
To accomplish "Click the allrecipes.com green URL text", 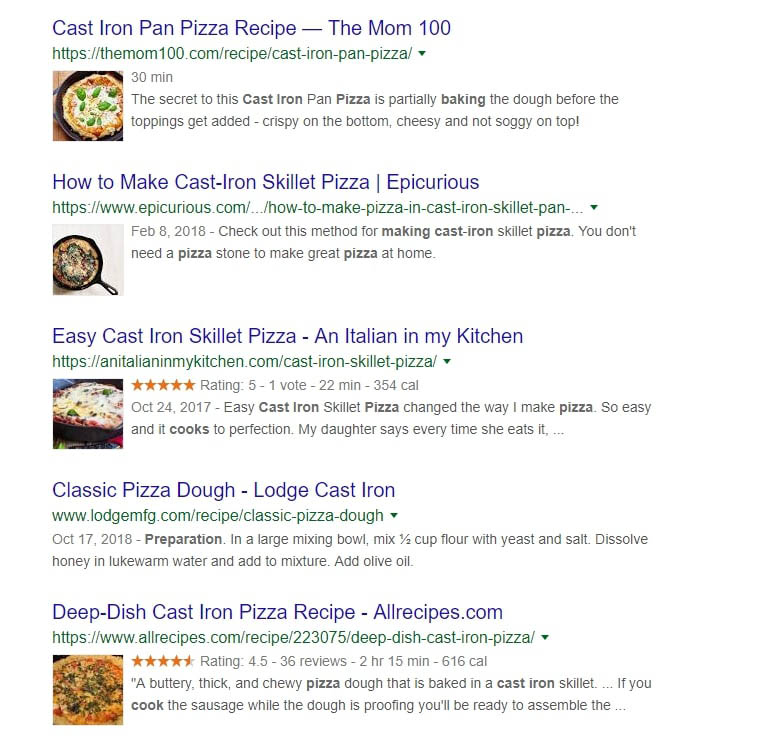I will [x=293, y=638].
